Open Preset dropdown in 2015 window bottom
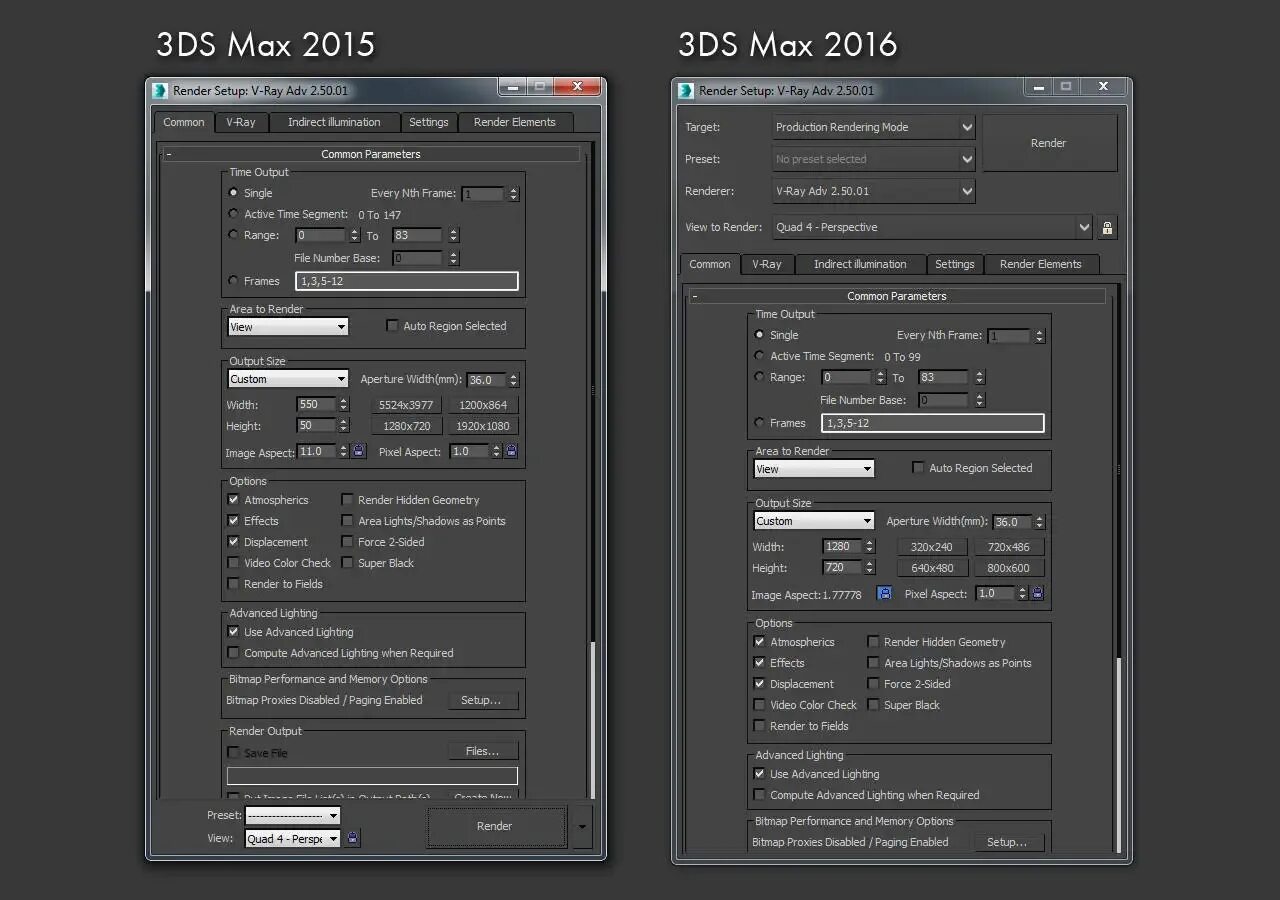This screenshot has height=900, width=1280. coord(293,815)
